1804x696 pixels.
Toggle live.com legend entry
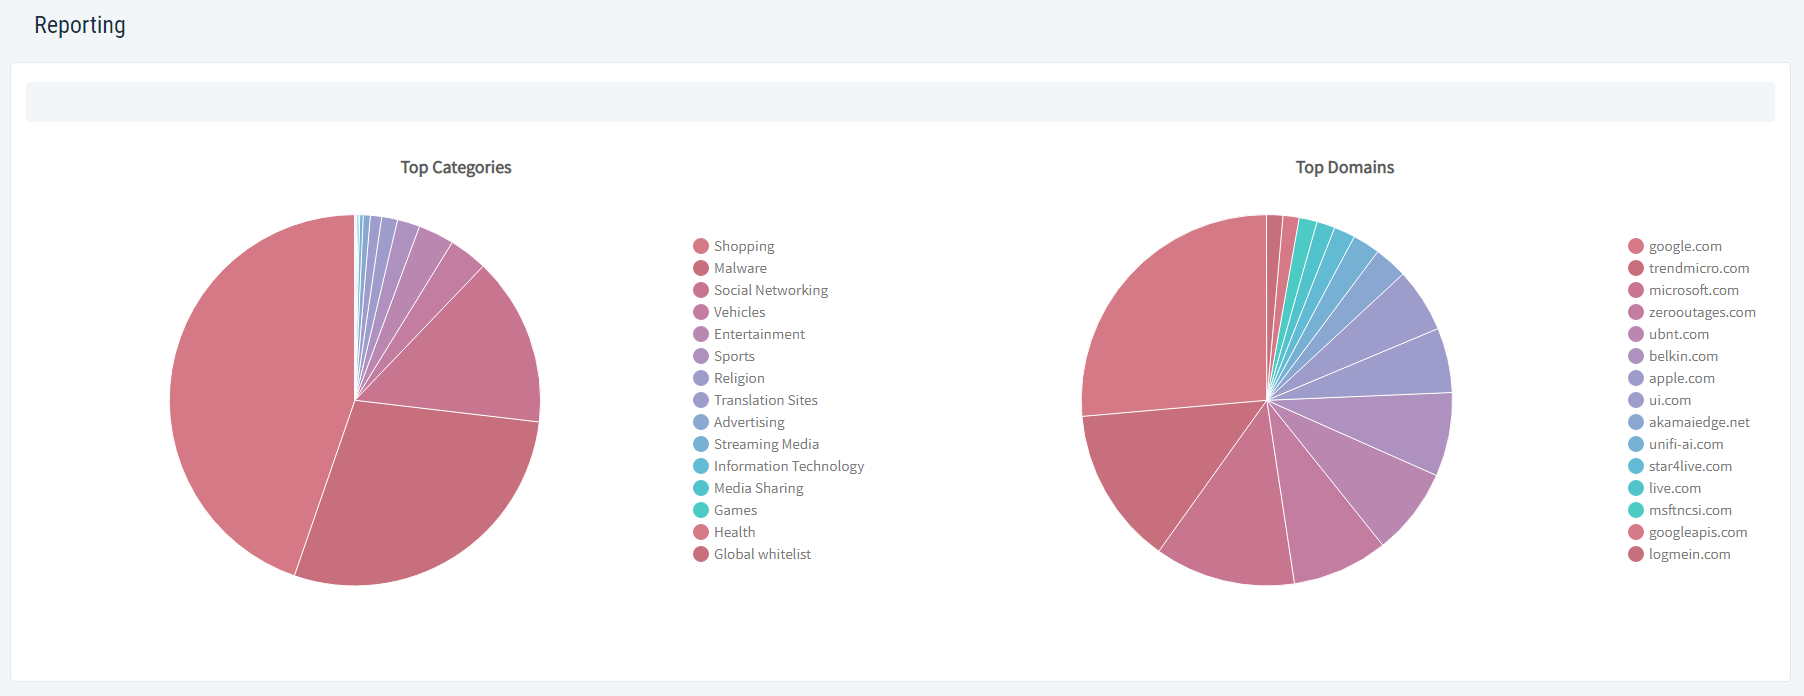pos(1665,488)
